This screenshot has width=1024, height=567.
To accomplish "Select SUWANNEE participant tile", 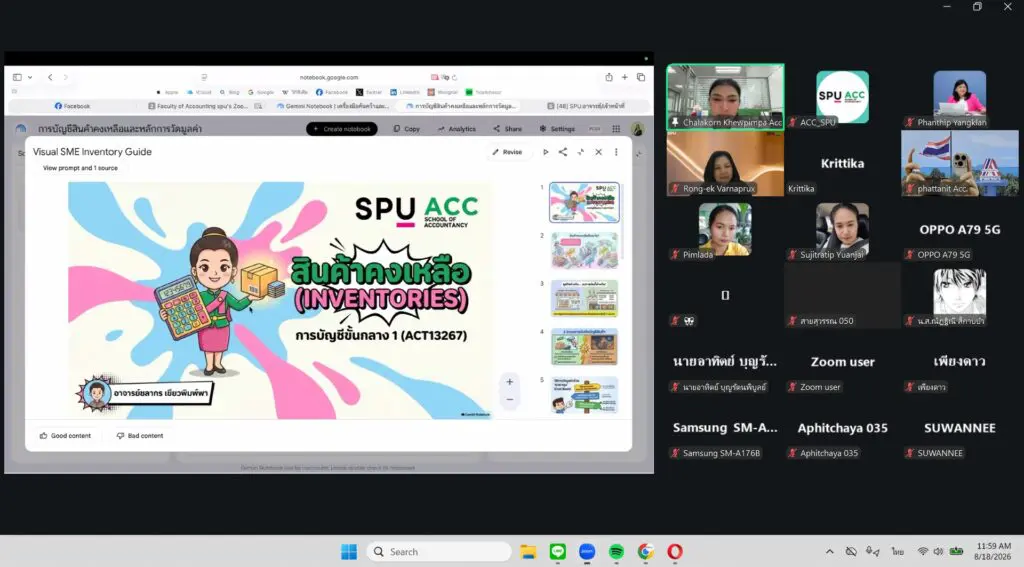I will pos(959,428).
